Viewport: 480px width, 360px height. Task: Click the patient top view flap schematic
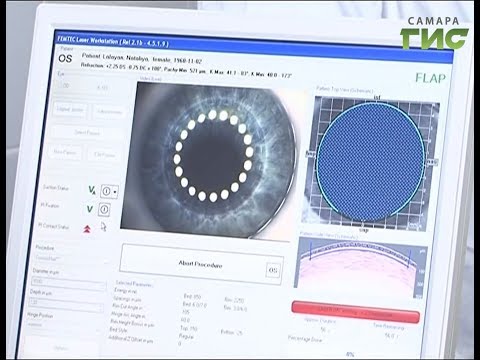[x=370, y=163]
